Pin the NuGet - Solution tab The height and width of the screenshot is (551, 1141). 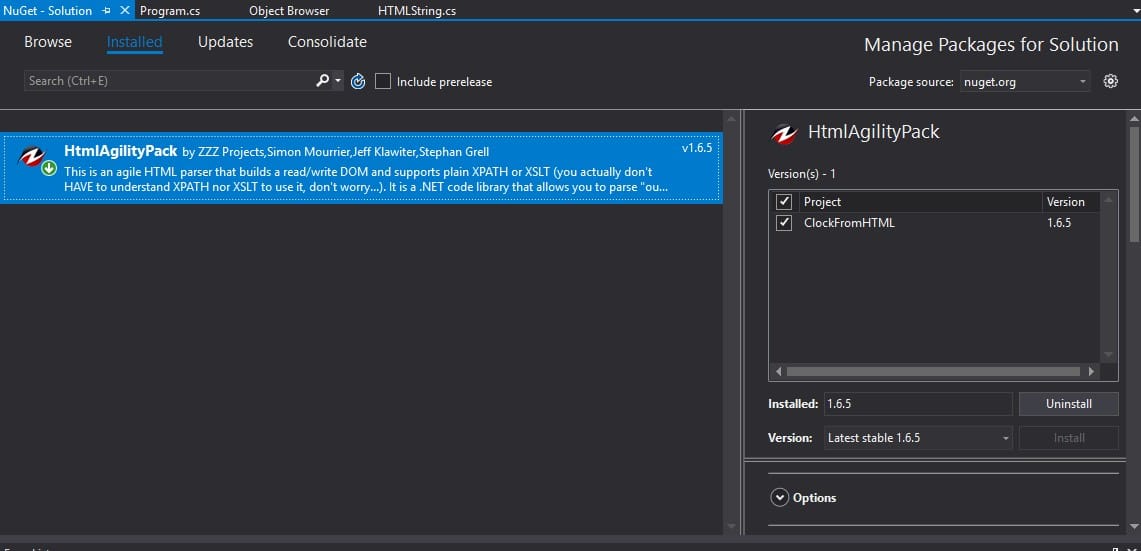(107, 11)
